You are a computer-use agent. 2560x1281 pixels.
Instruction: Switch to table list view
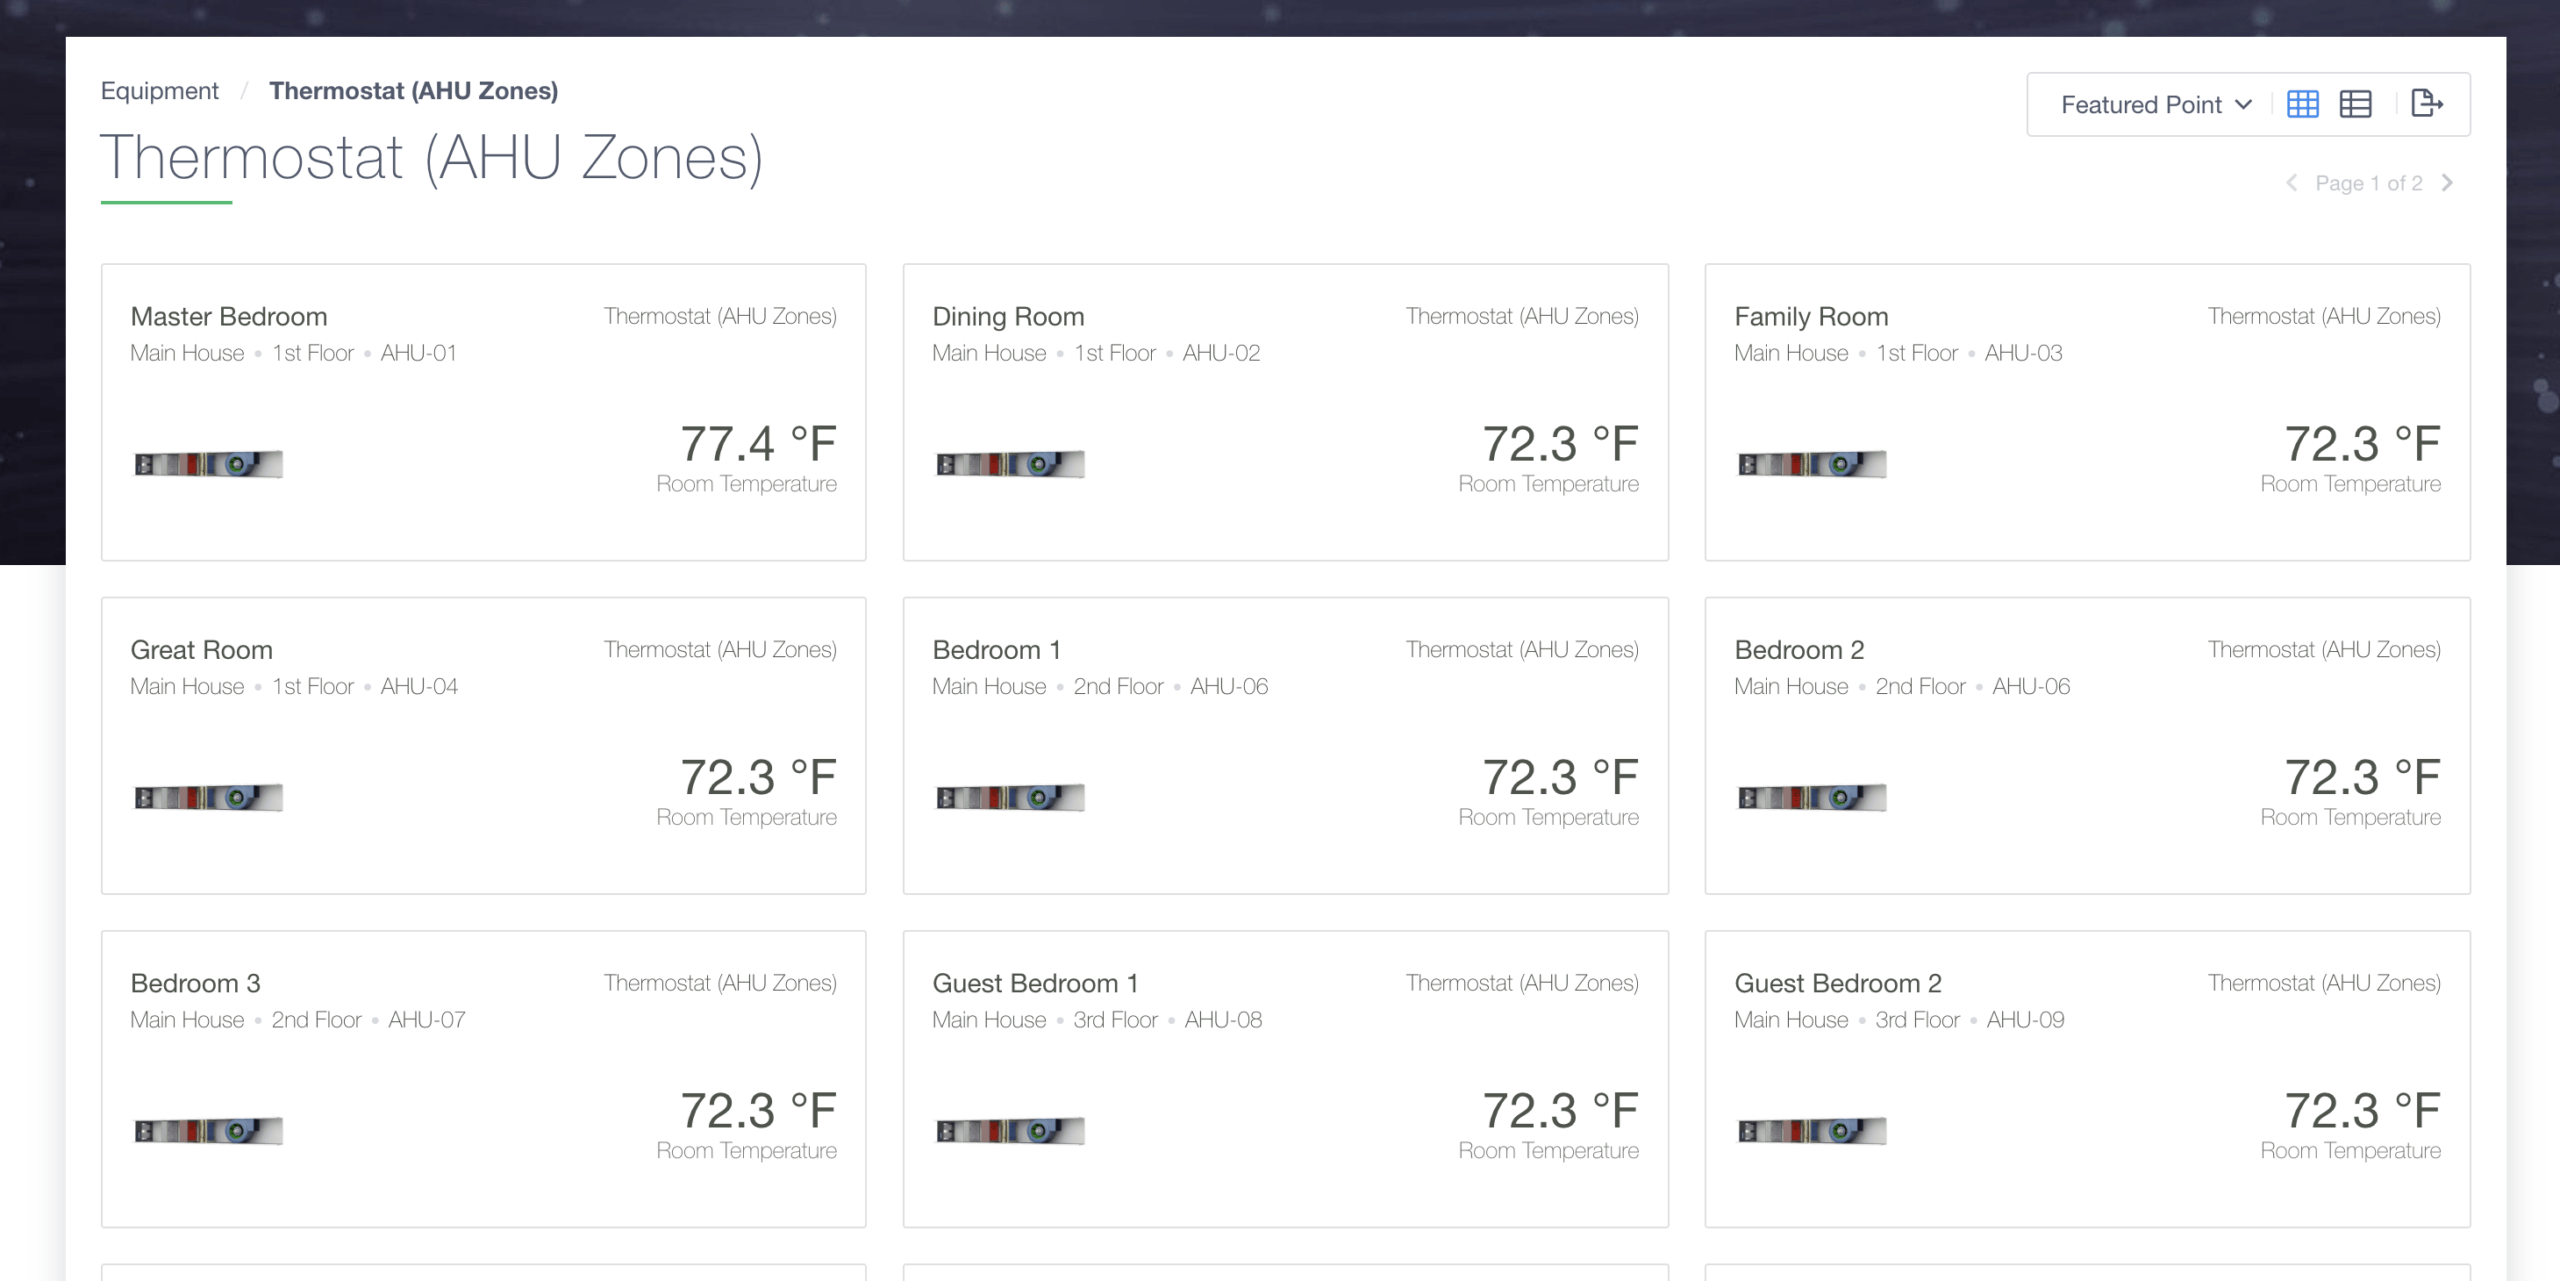[x=2355, y=104]
